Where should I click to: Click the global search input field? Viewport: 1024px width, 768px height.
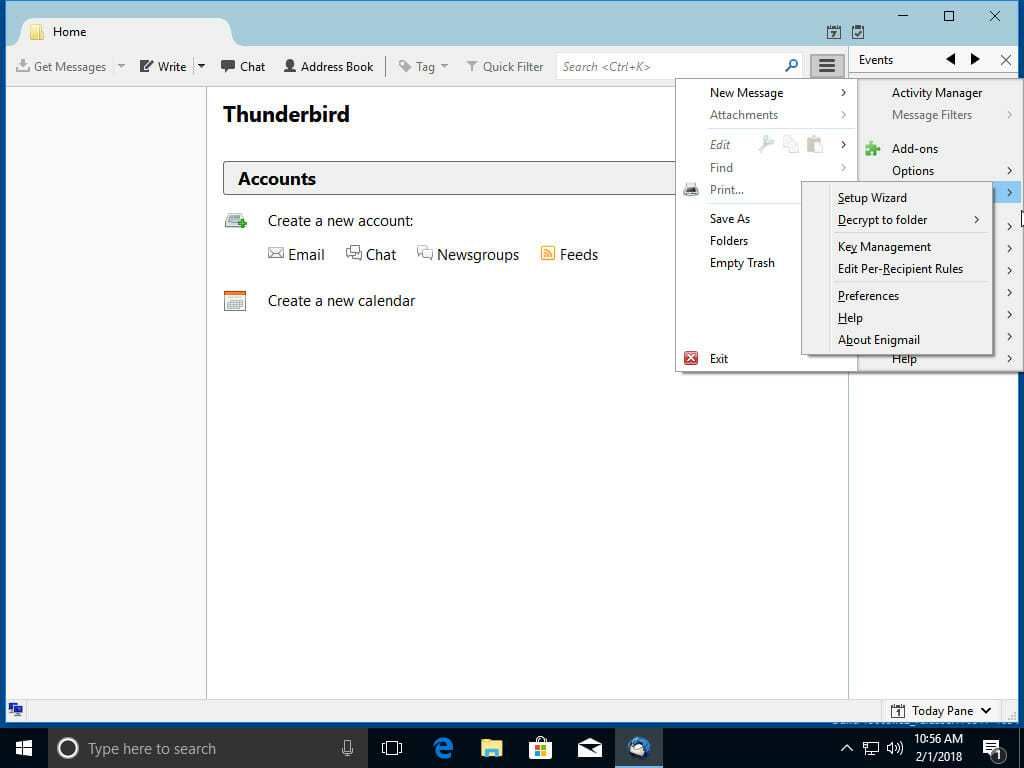[670, 67]
